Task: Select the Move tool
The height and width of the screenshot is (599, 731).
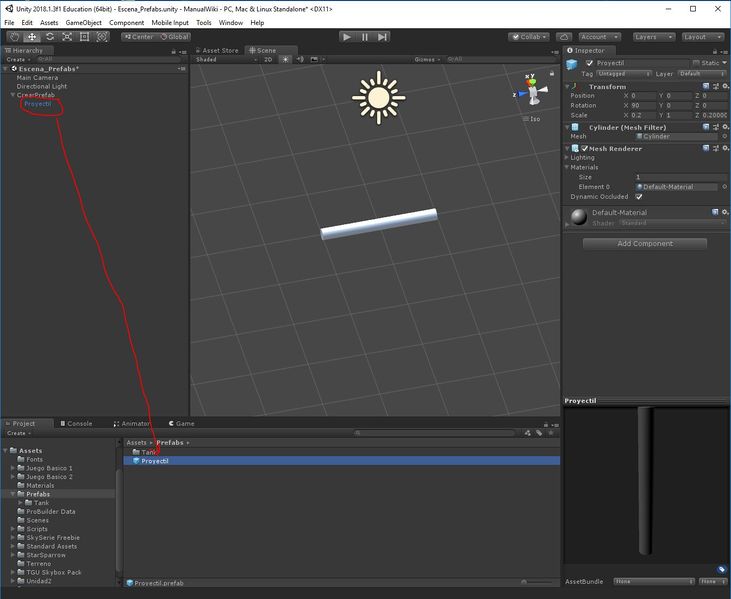Action: (32, 37)
